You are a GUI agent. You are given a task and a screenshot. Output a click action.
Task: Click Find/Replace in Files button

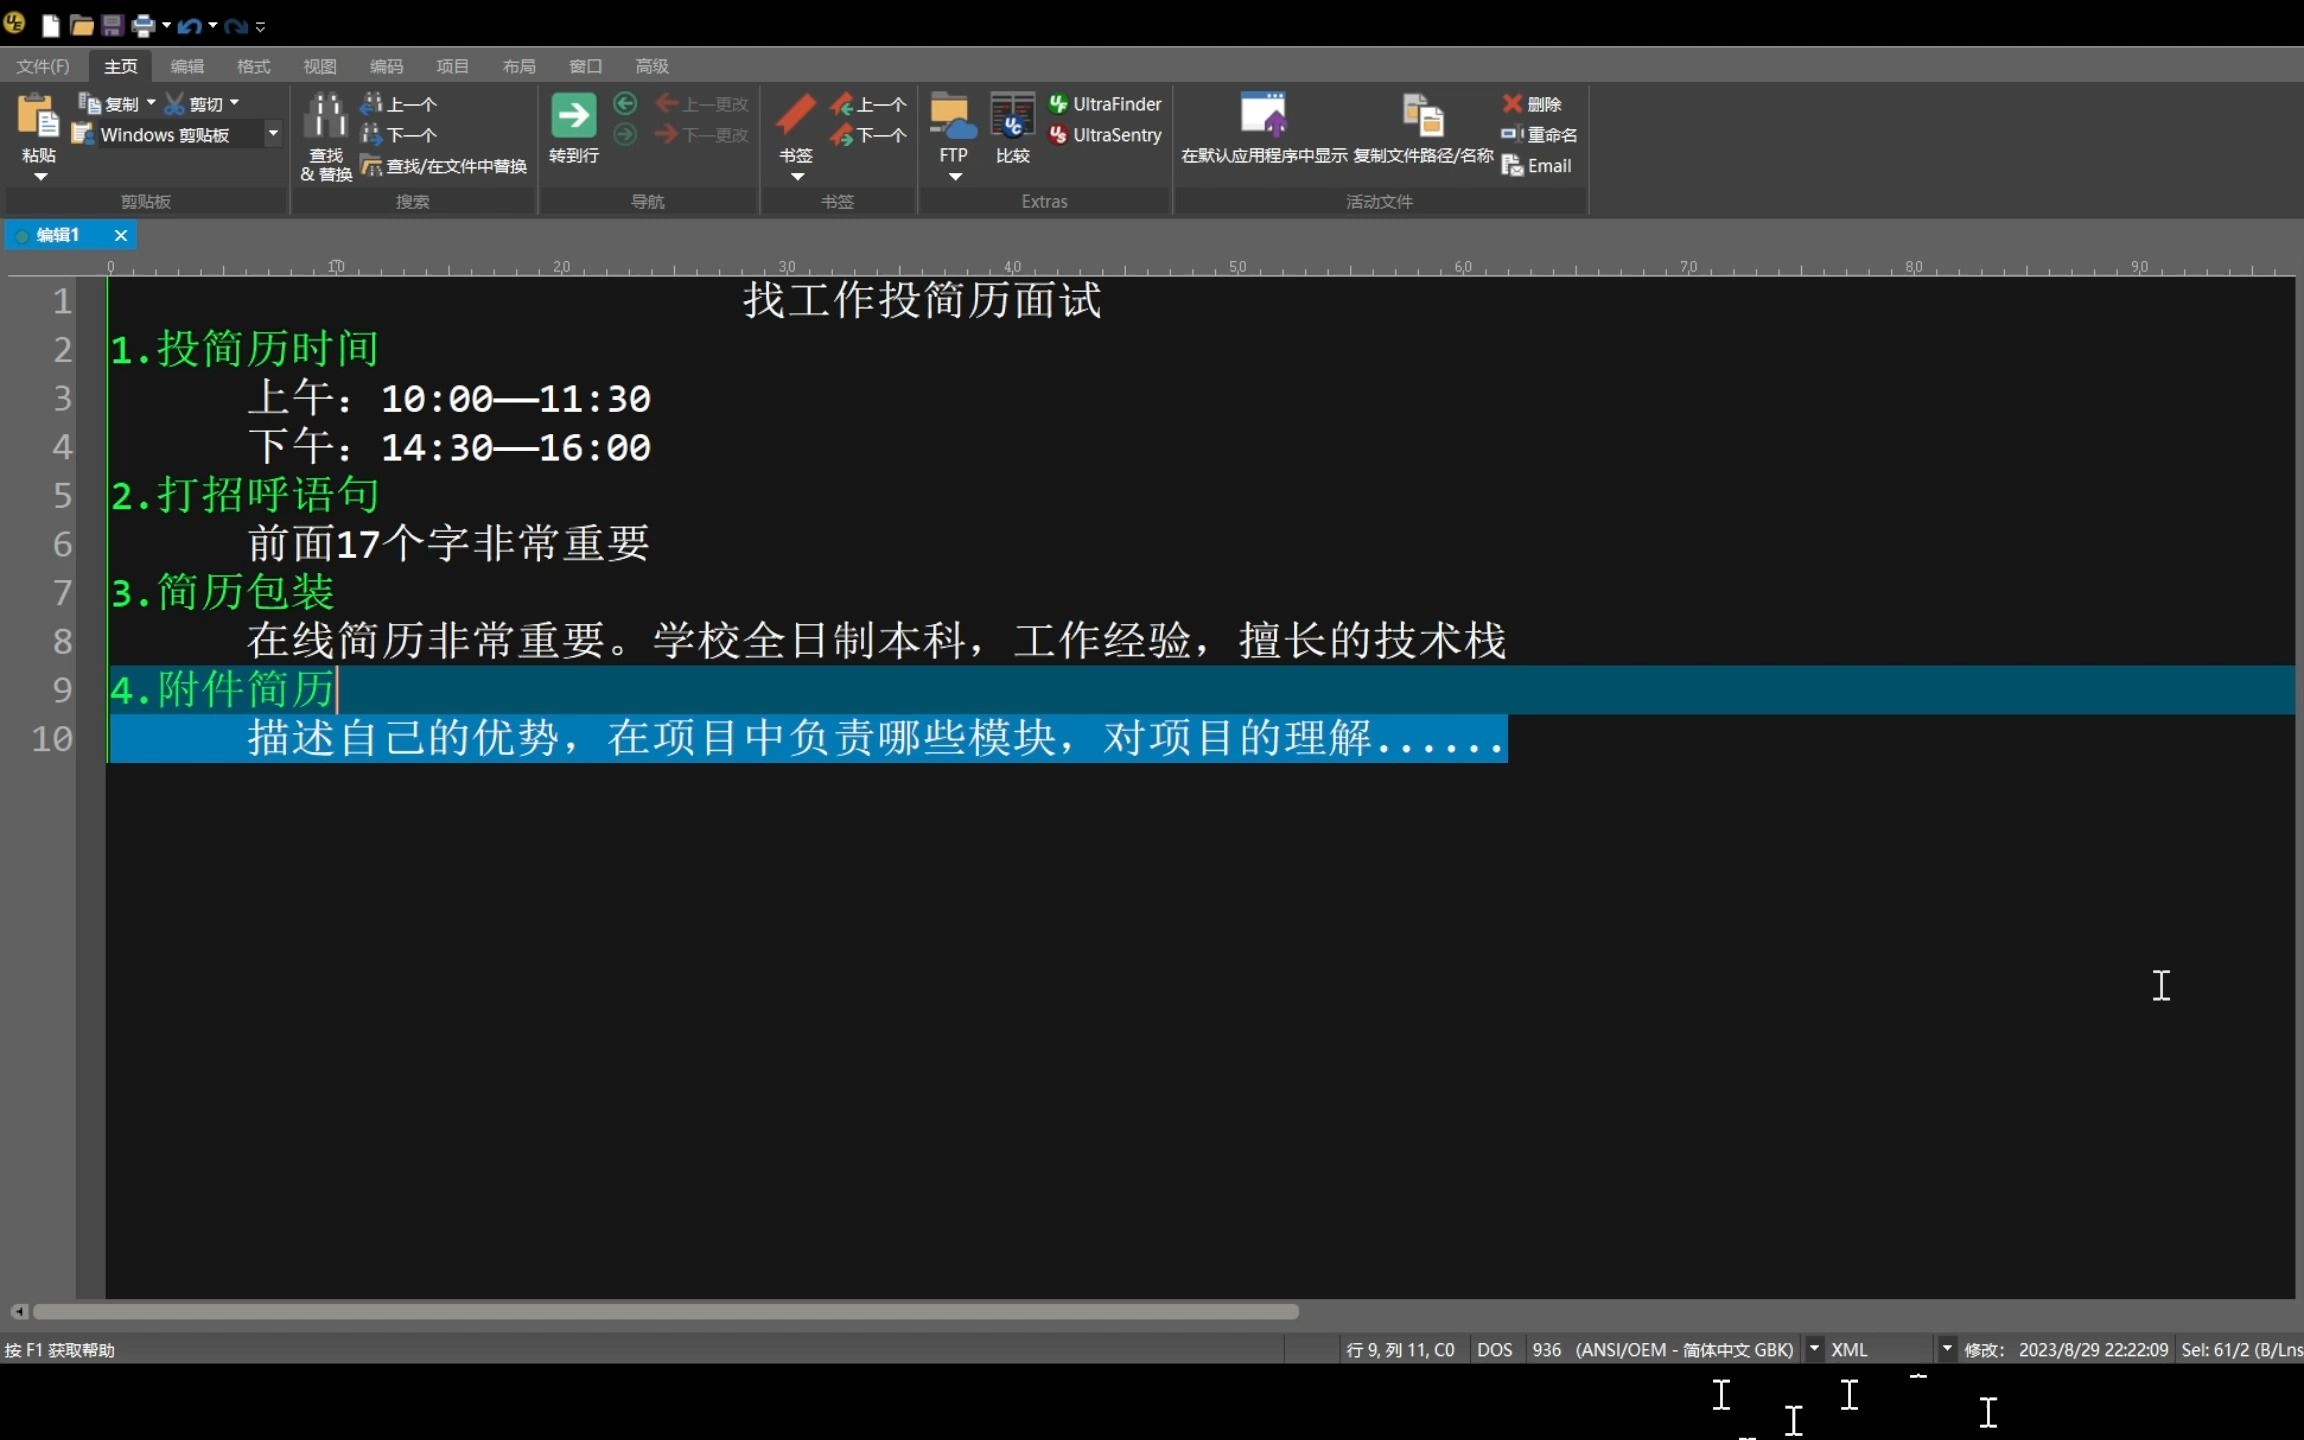[444, 166]
